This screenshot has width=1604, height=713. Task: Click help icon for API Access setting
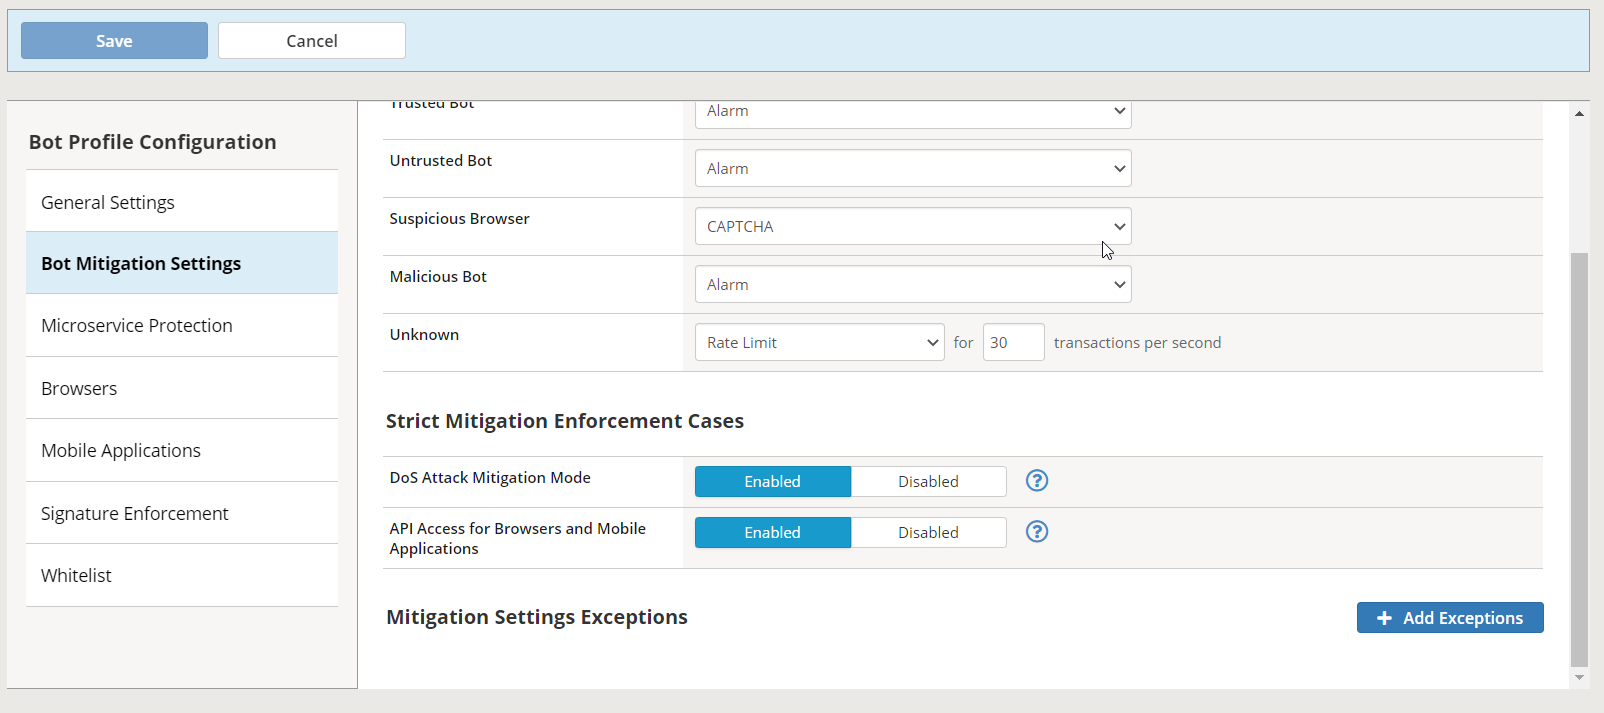(1037, 532)
